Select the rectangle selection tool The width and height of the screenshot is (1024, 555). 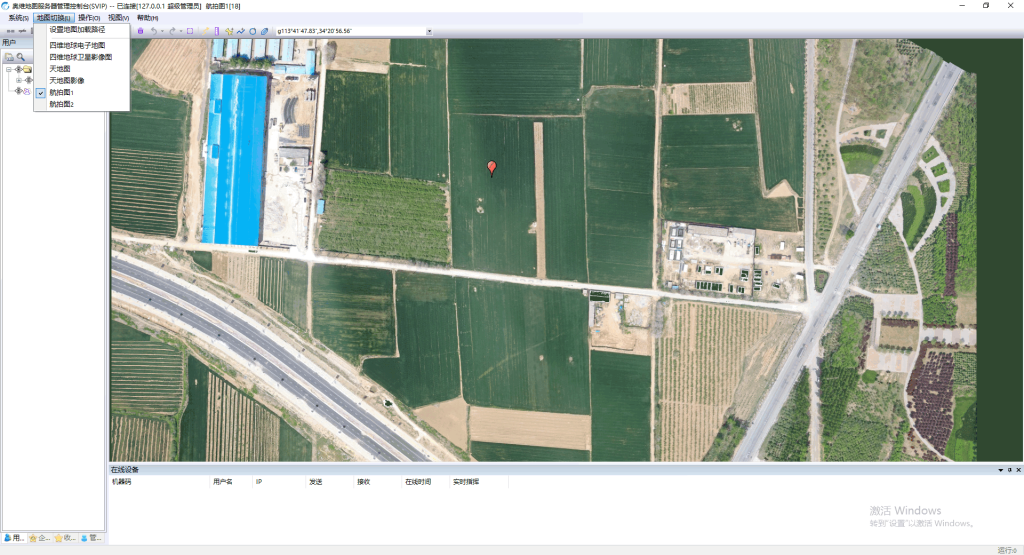coord(190,31)
